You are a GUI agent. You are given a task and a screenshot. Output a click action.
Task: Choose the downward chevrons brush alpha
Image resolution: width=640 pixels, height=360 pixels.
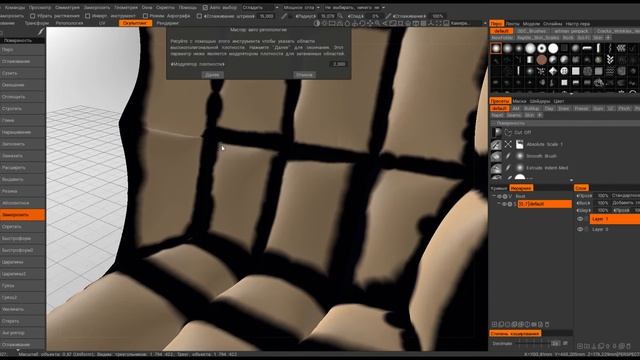610,60
